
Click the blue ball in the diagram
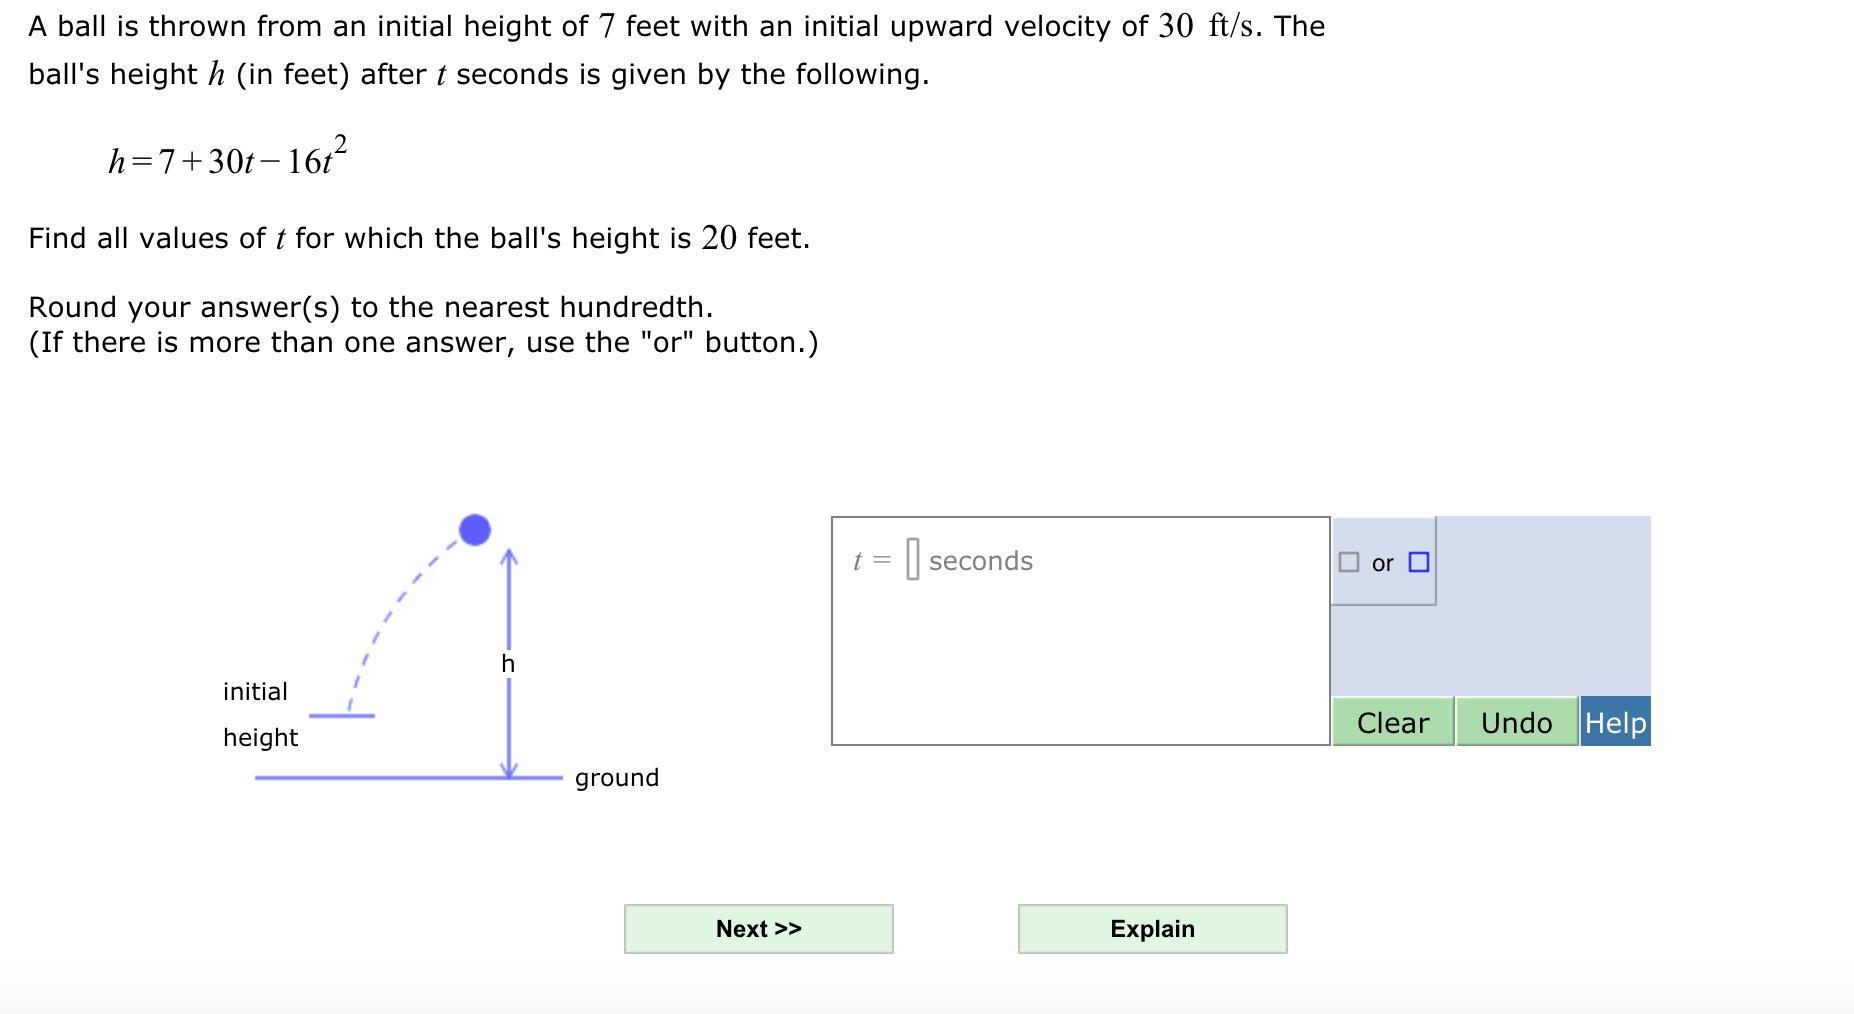pos(475,530)
